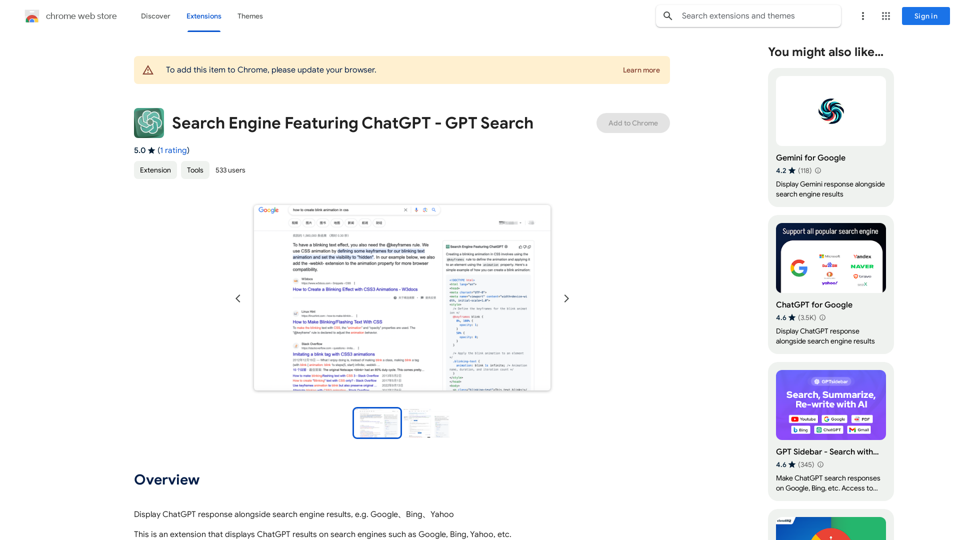Click the GPT Search extension logo icon
The image size is (960, 540).
[x=149, y=123]
